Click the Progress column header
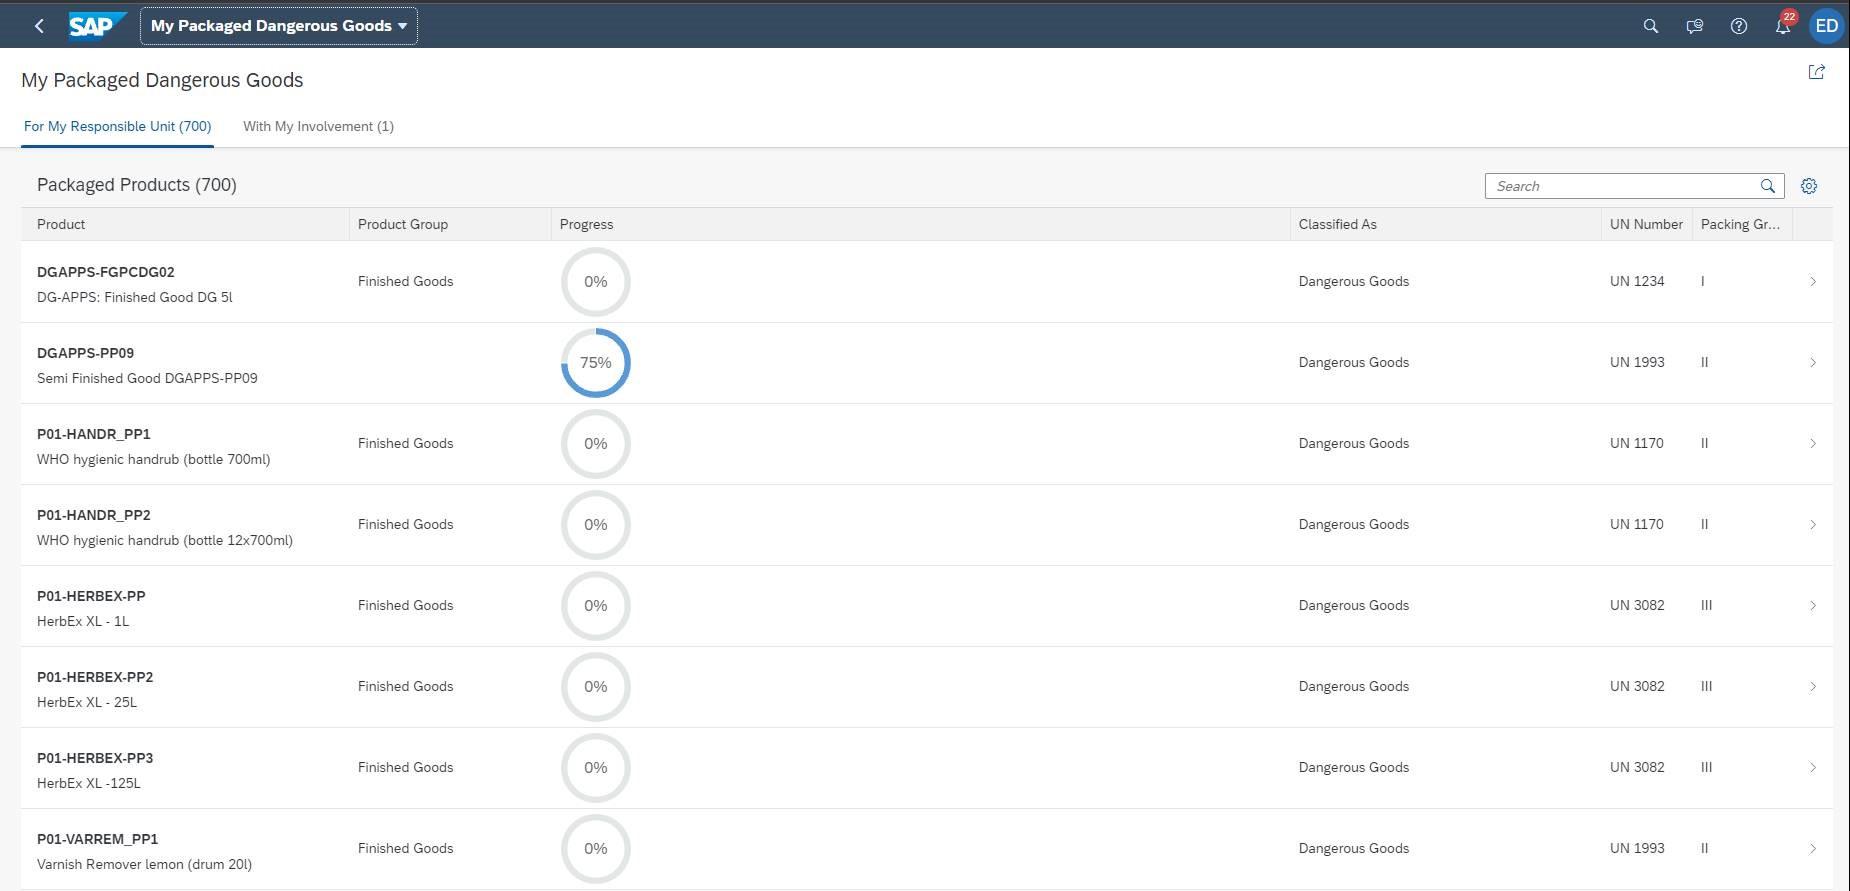This screenshot has height=891, width=1850. [x=921, y=224]
